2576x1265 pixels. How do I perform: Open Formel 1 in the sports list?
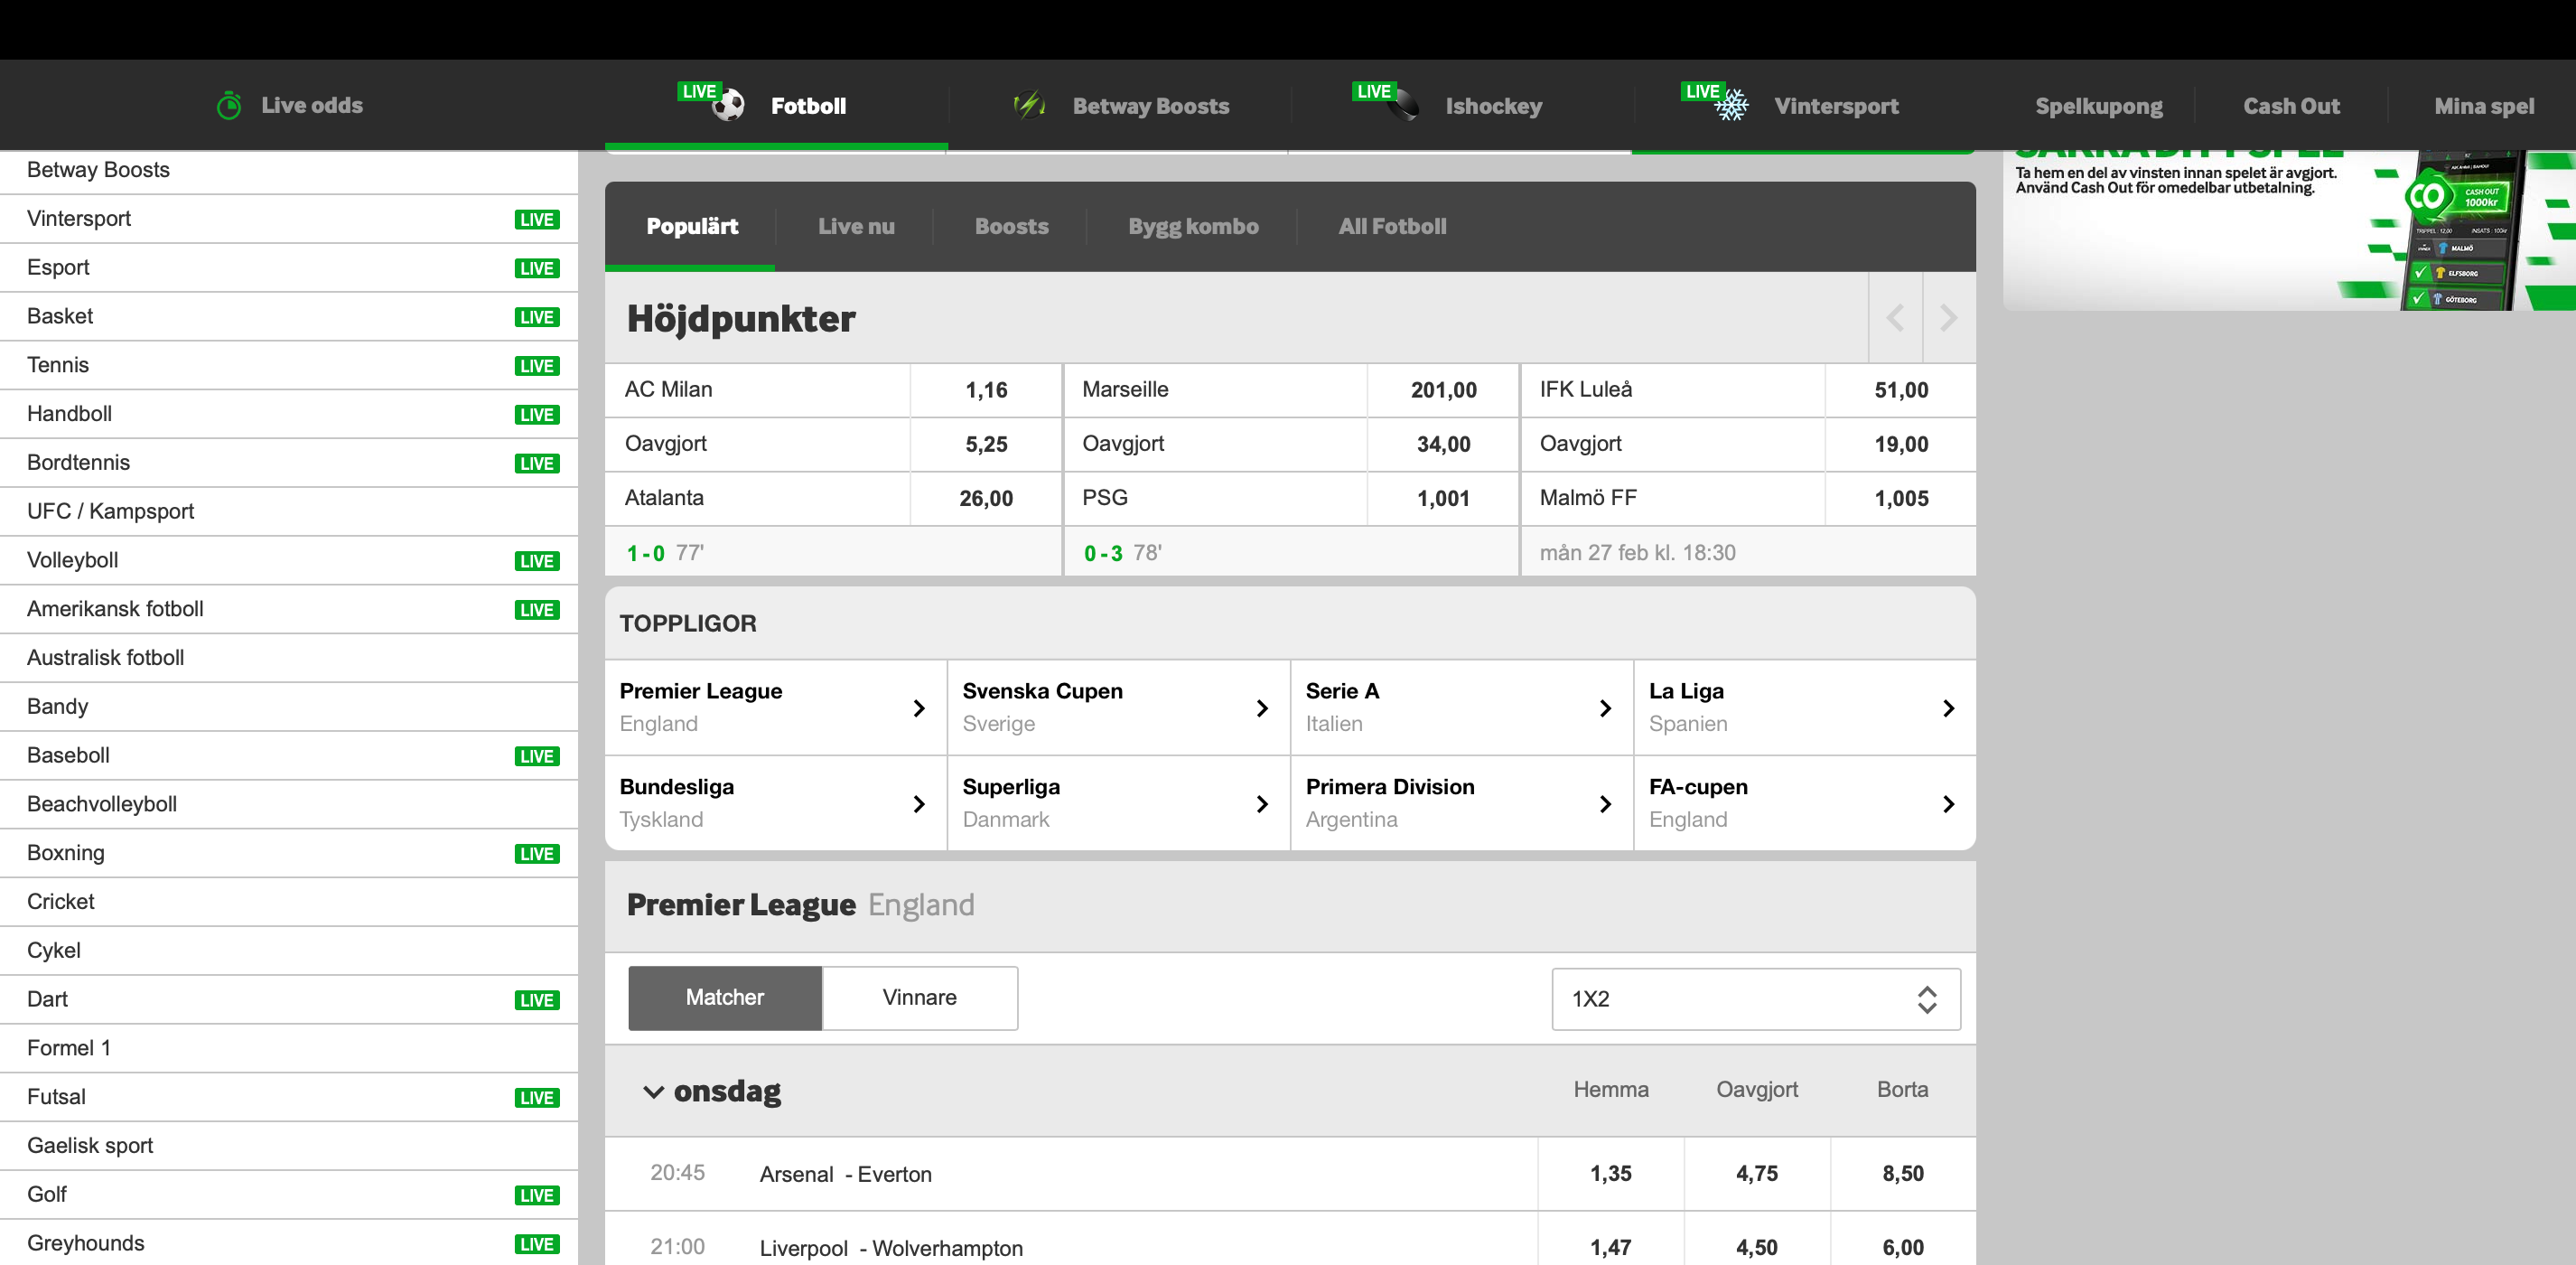289,1048
